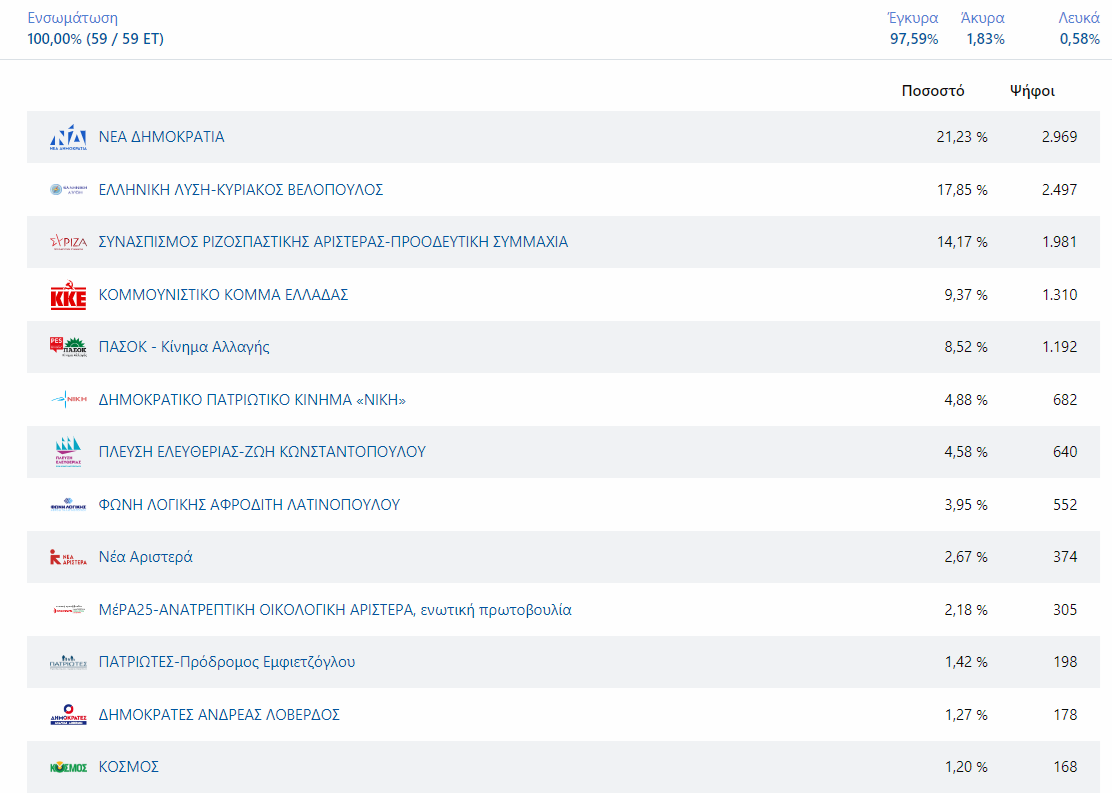Click the green ΚΟΣΜΟΣ party logo
1112x793 pixels.
[x=68, y=767]
